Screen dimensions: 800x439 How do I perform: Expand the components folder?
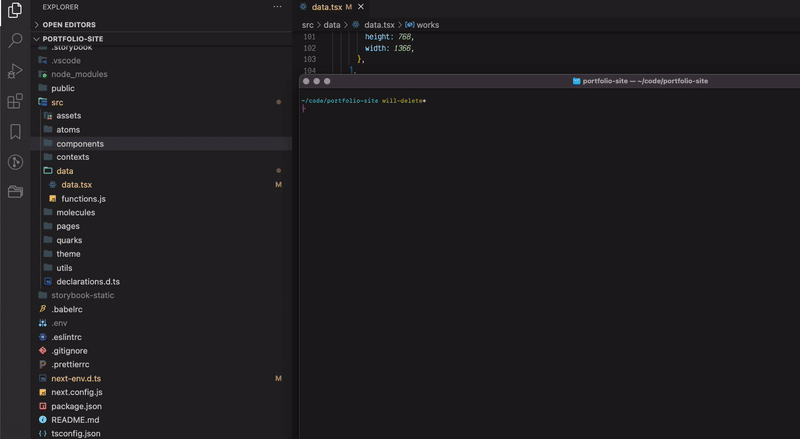[79, 144]
